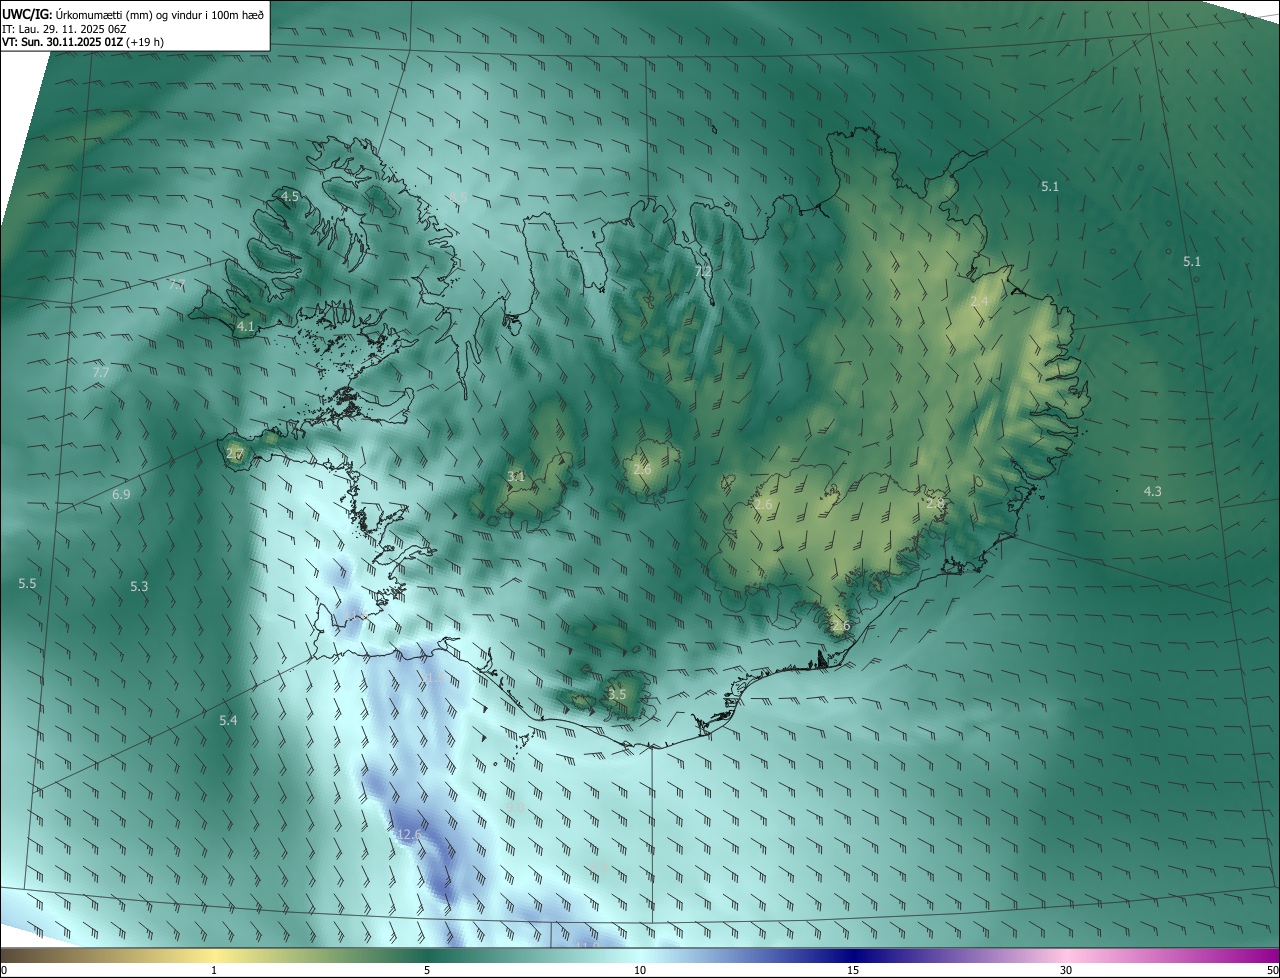Click the 3.1 value on the glacier
The image size is (1280, 978).
(x=516, y=477)
